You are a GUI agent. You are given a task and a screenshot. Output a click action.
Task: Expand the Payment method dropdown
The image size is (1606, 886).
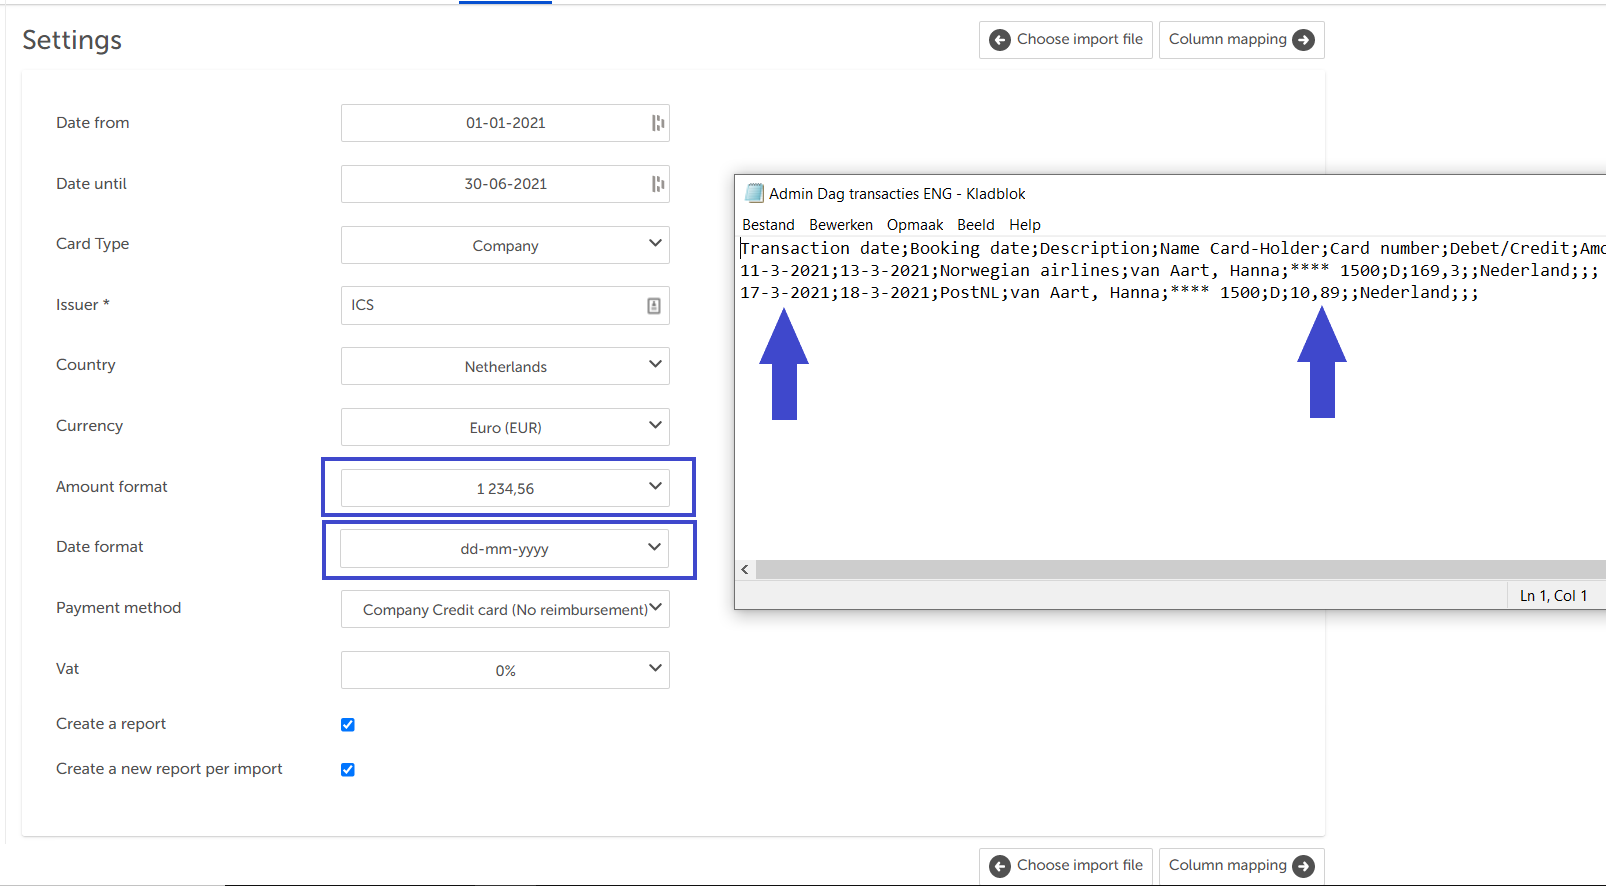pos(505,609)
